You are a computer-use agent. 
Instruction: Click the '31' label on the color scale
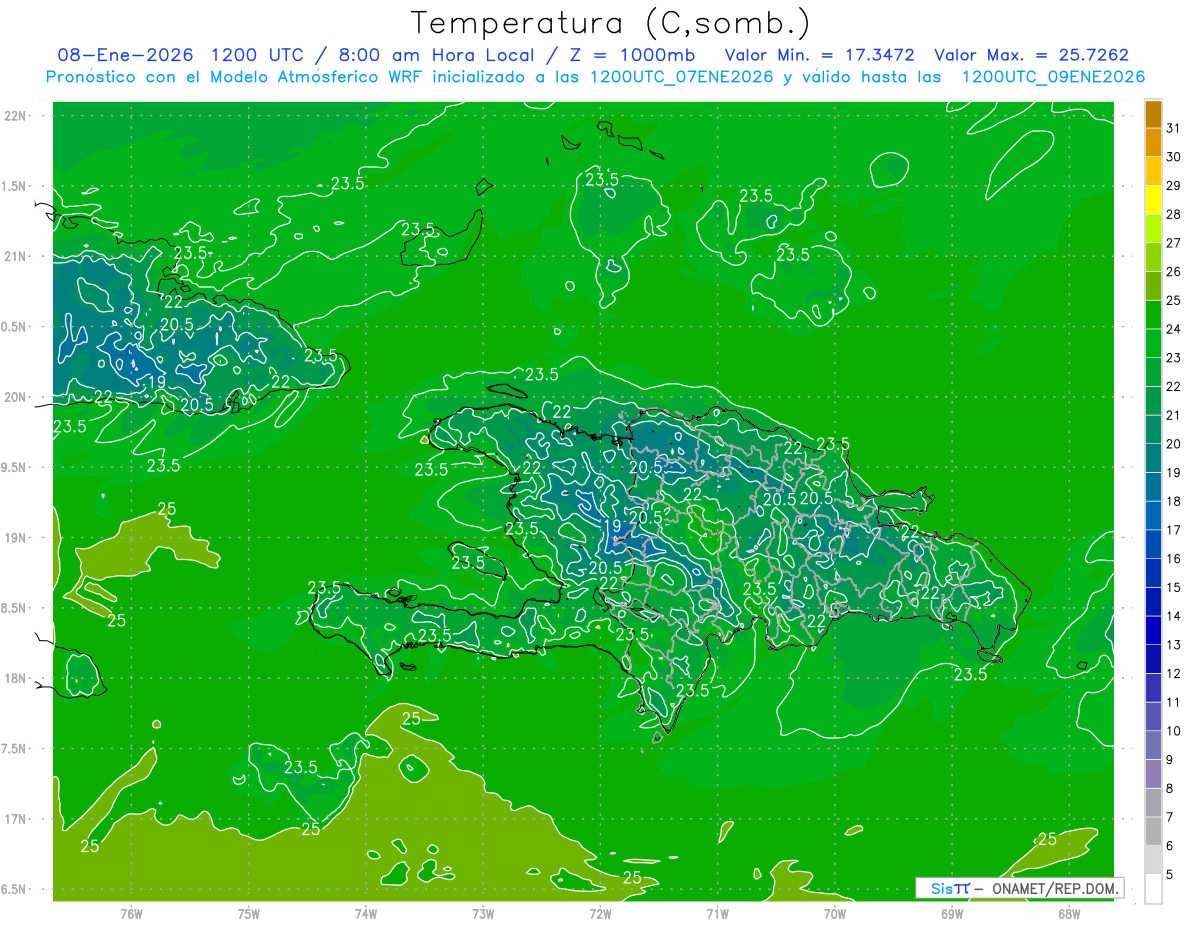(x=1174, y=128)
